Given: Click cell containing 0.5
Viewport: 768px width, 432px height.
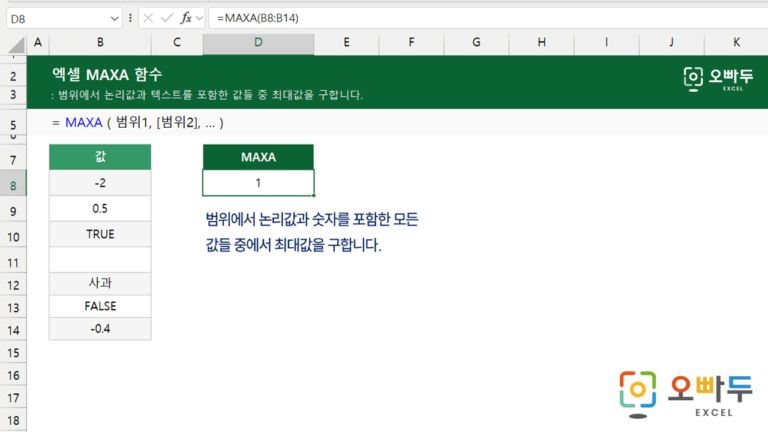Looking at the screenshot, I should (x=100, y=209).
